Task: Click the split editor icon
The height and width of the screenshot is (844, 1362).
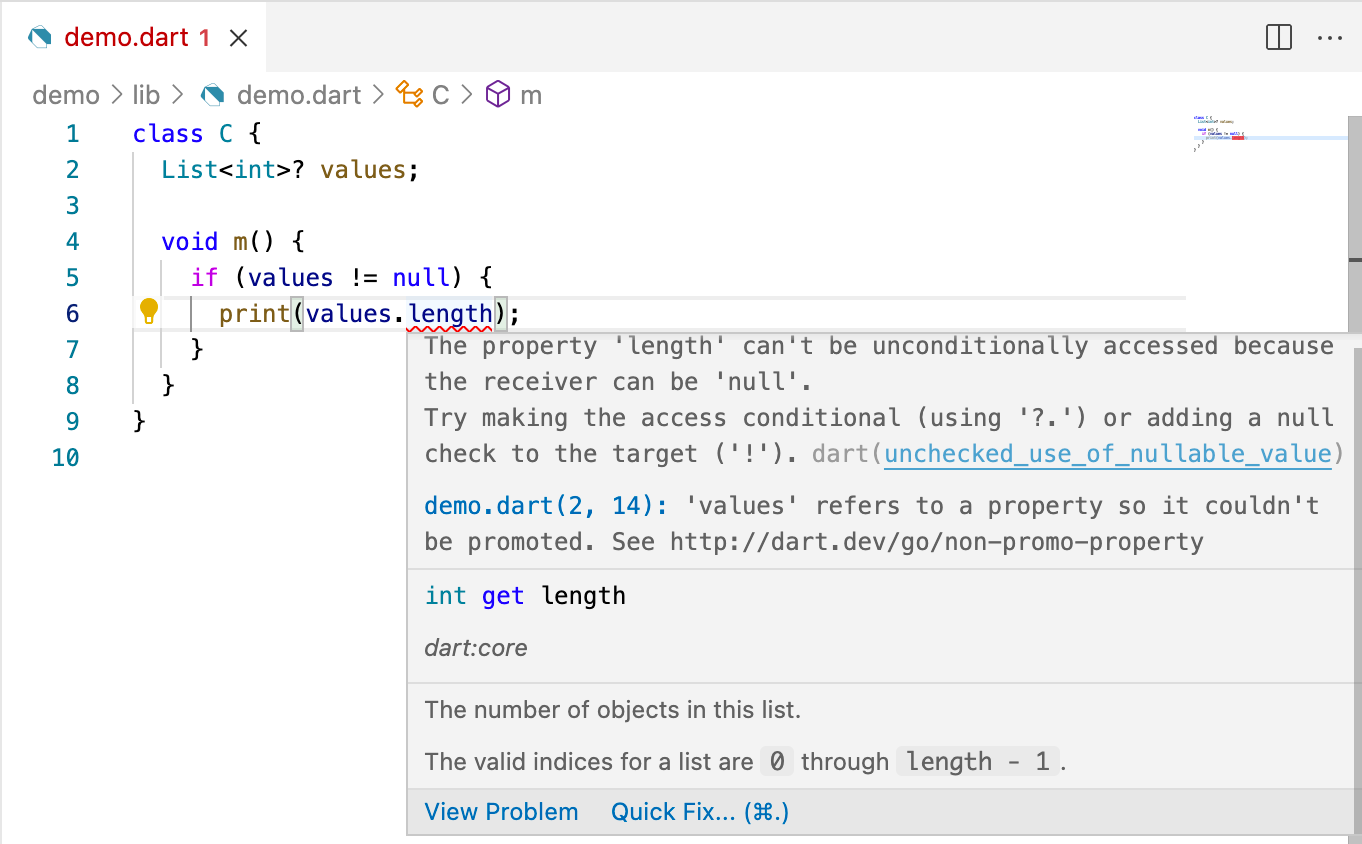Action: coord(1279,38)
